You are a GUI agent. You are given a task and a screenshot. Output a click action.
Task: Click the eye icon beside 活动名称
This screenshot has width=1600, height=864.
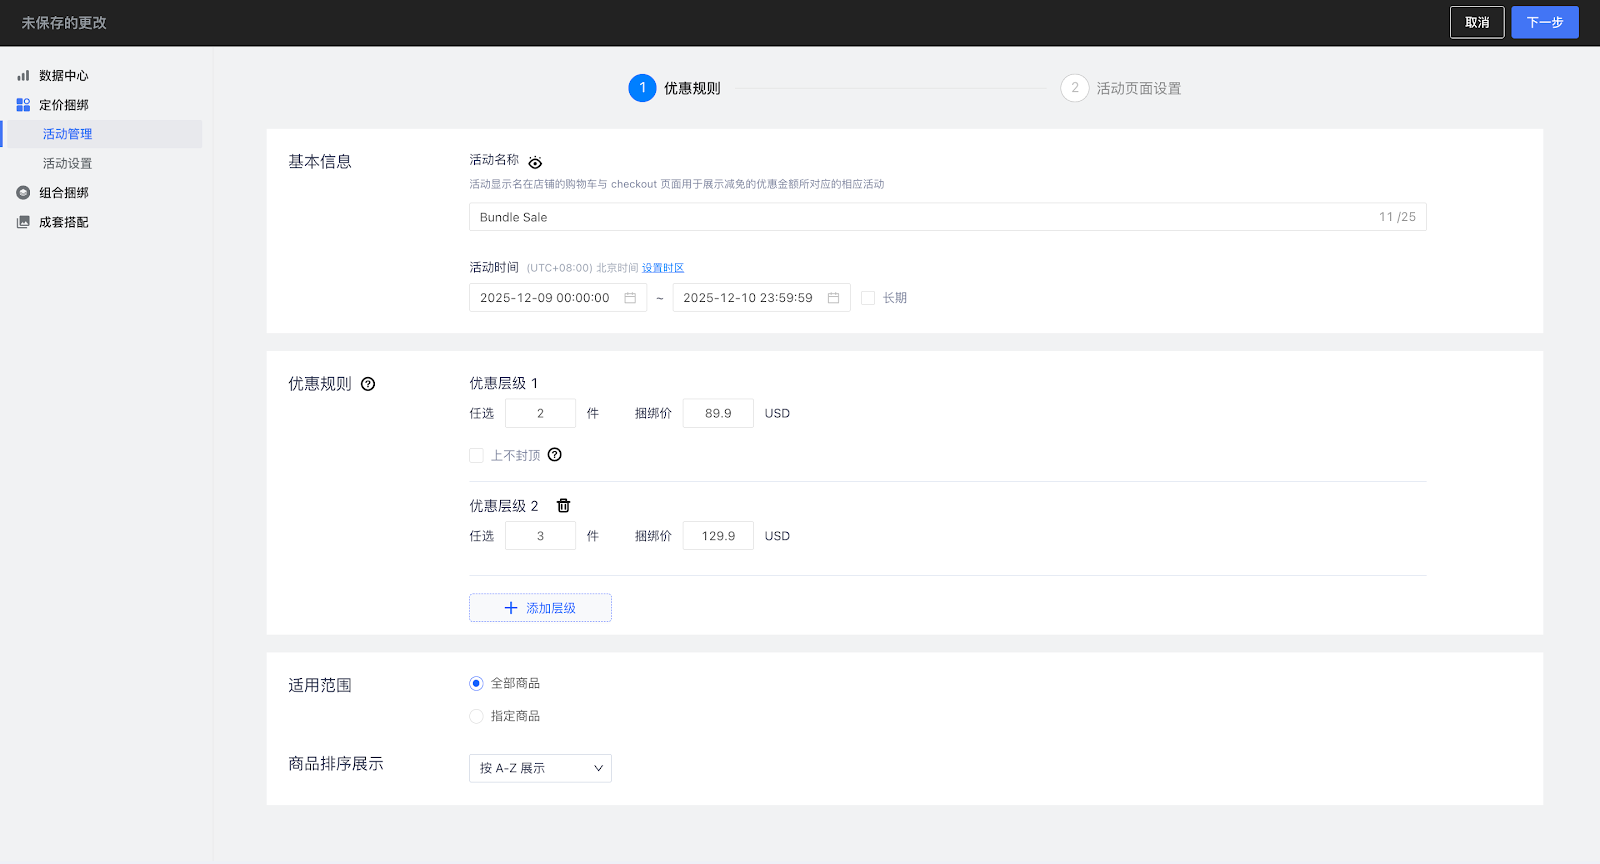(x=535, y=163)
